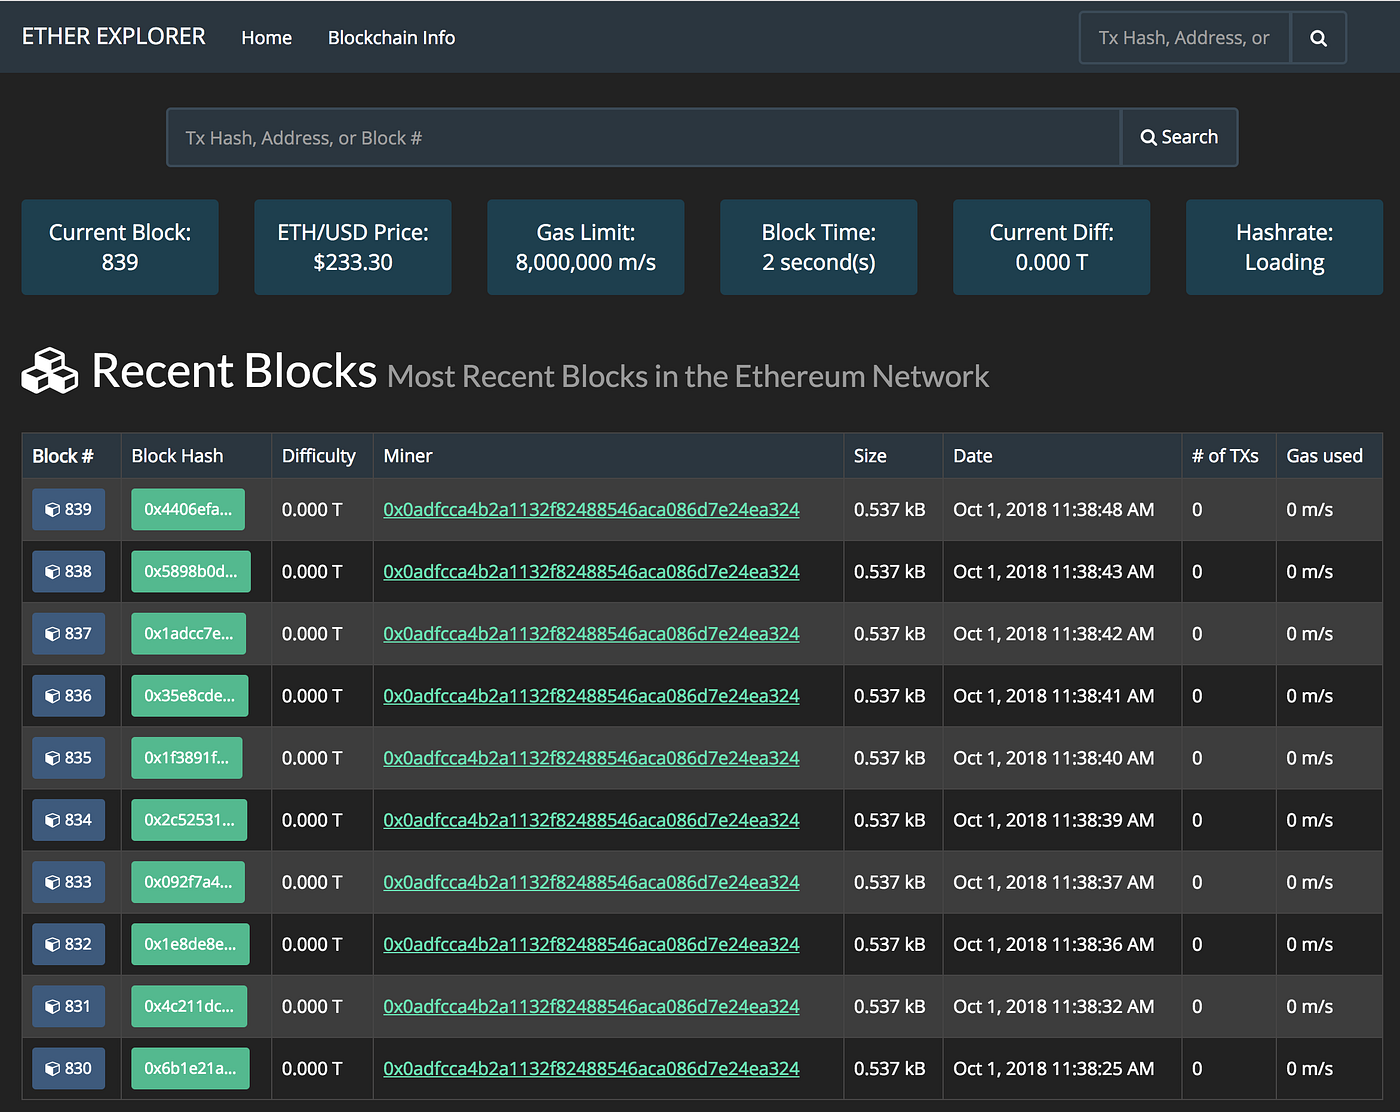Open the Blockchain Info menu item
Screen dimensions: 1400x1112
pos(391,38)
